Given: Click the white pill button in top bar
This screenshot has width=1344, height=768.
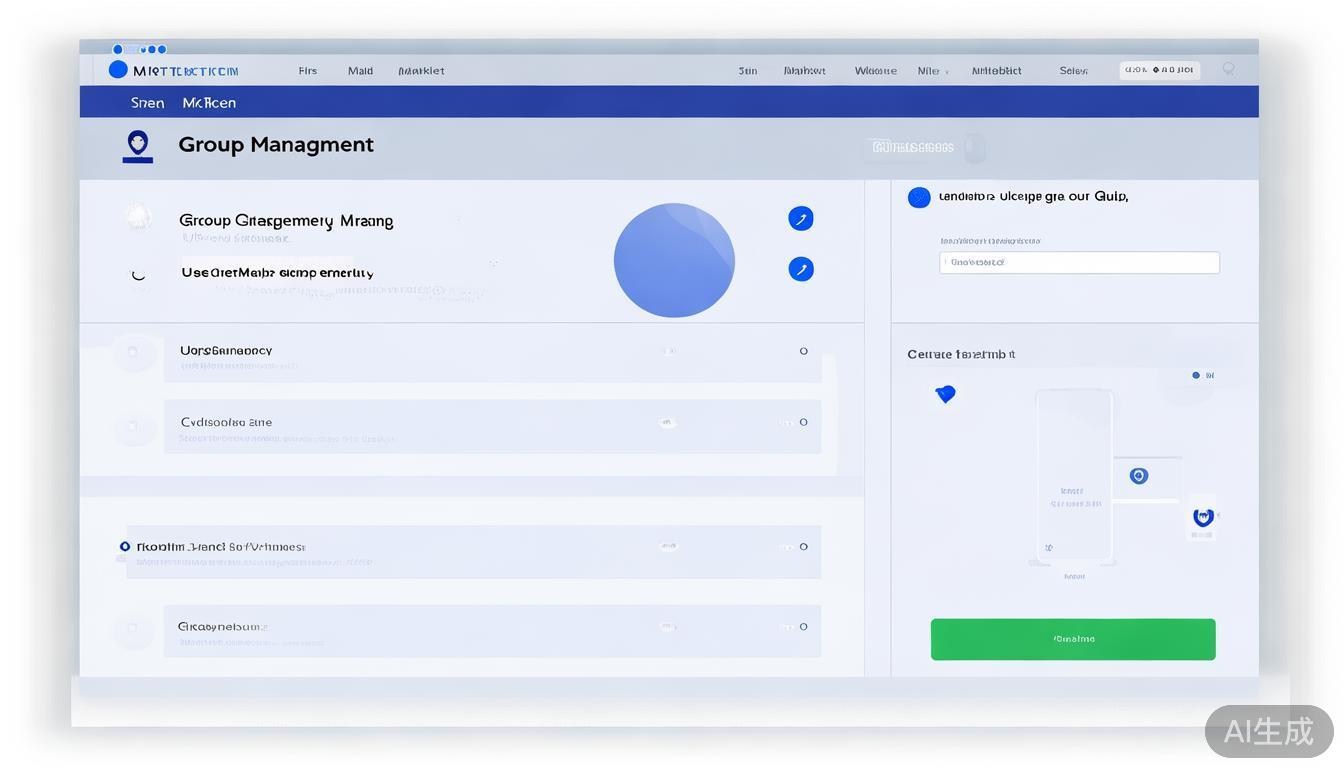Looking at the screenshot, I should pyautogui.click(x=1159, y=70).
